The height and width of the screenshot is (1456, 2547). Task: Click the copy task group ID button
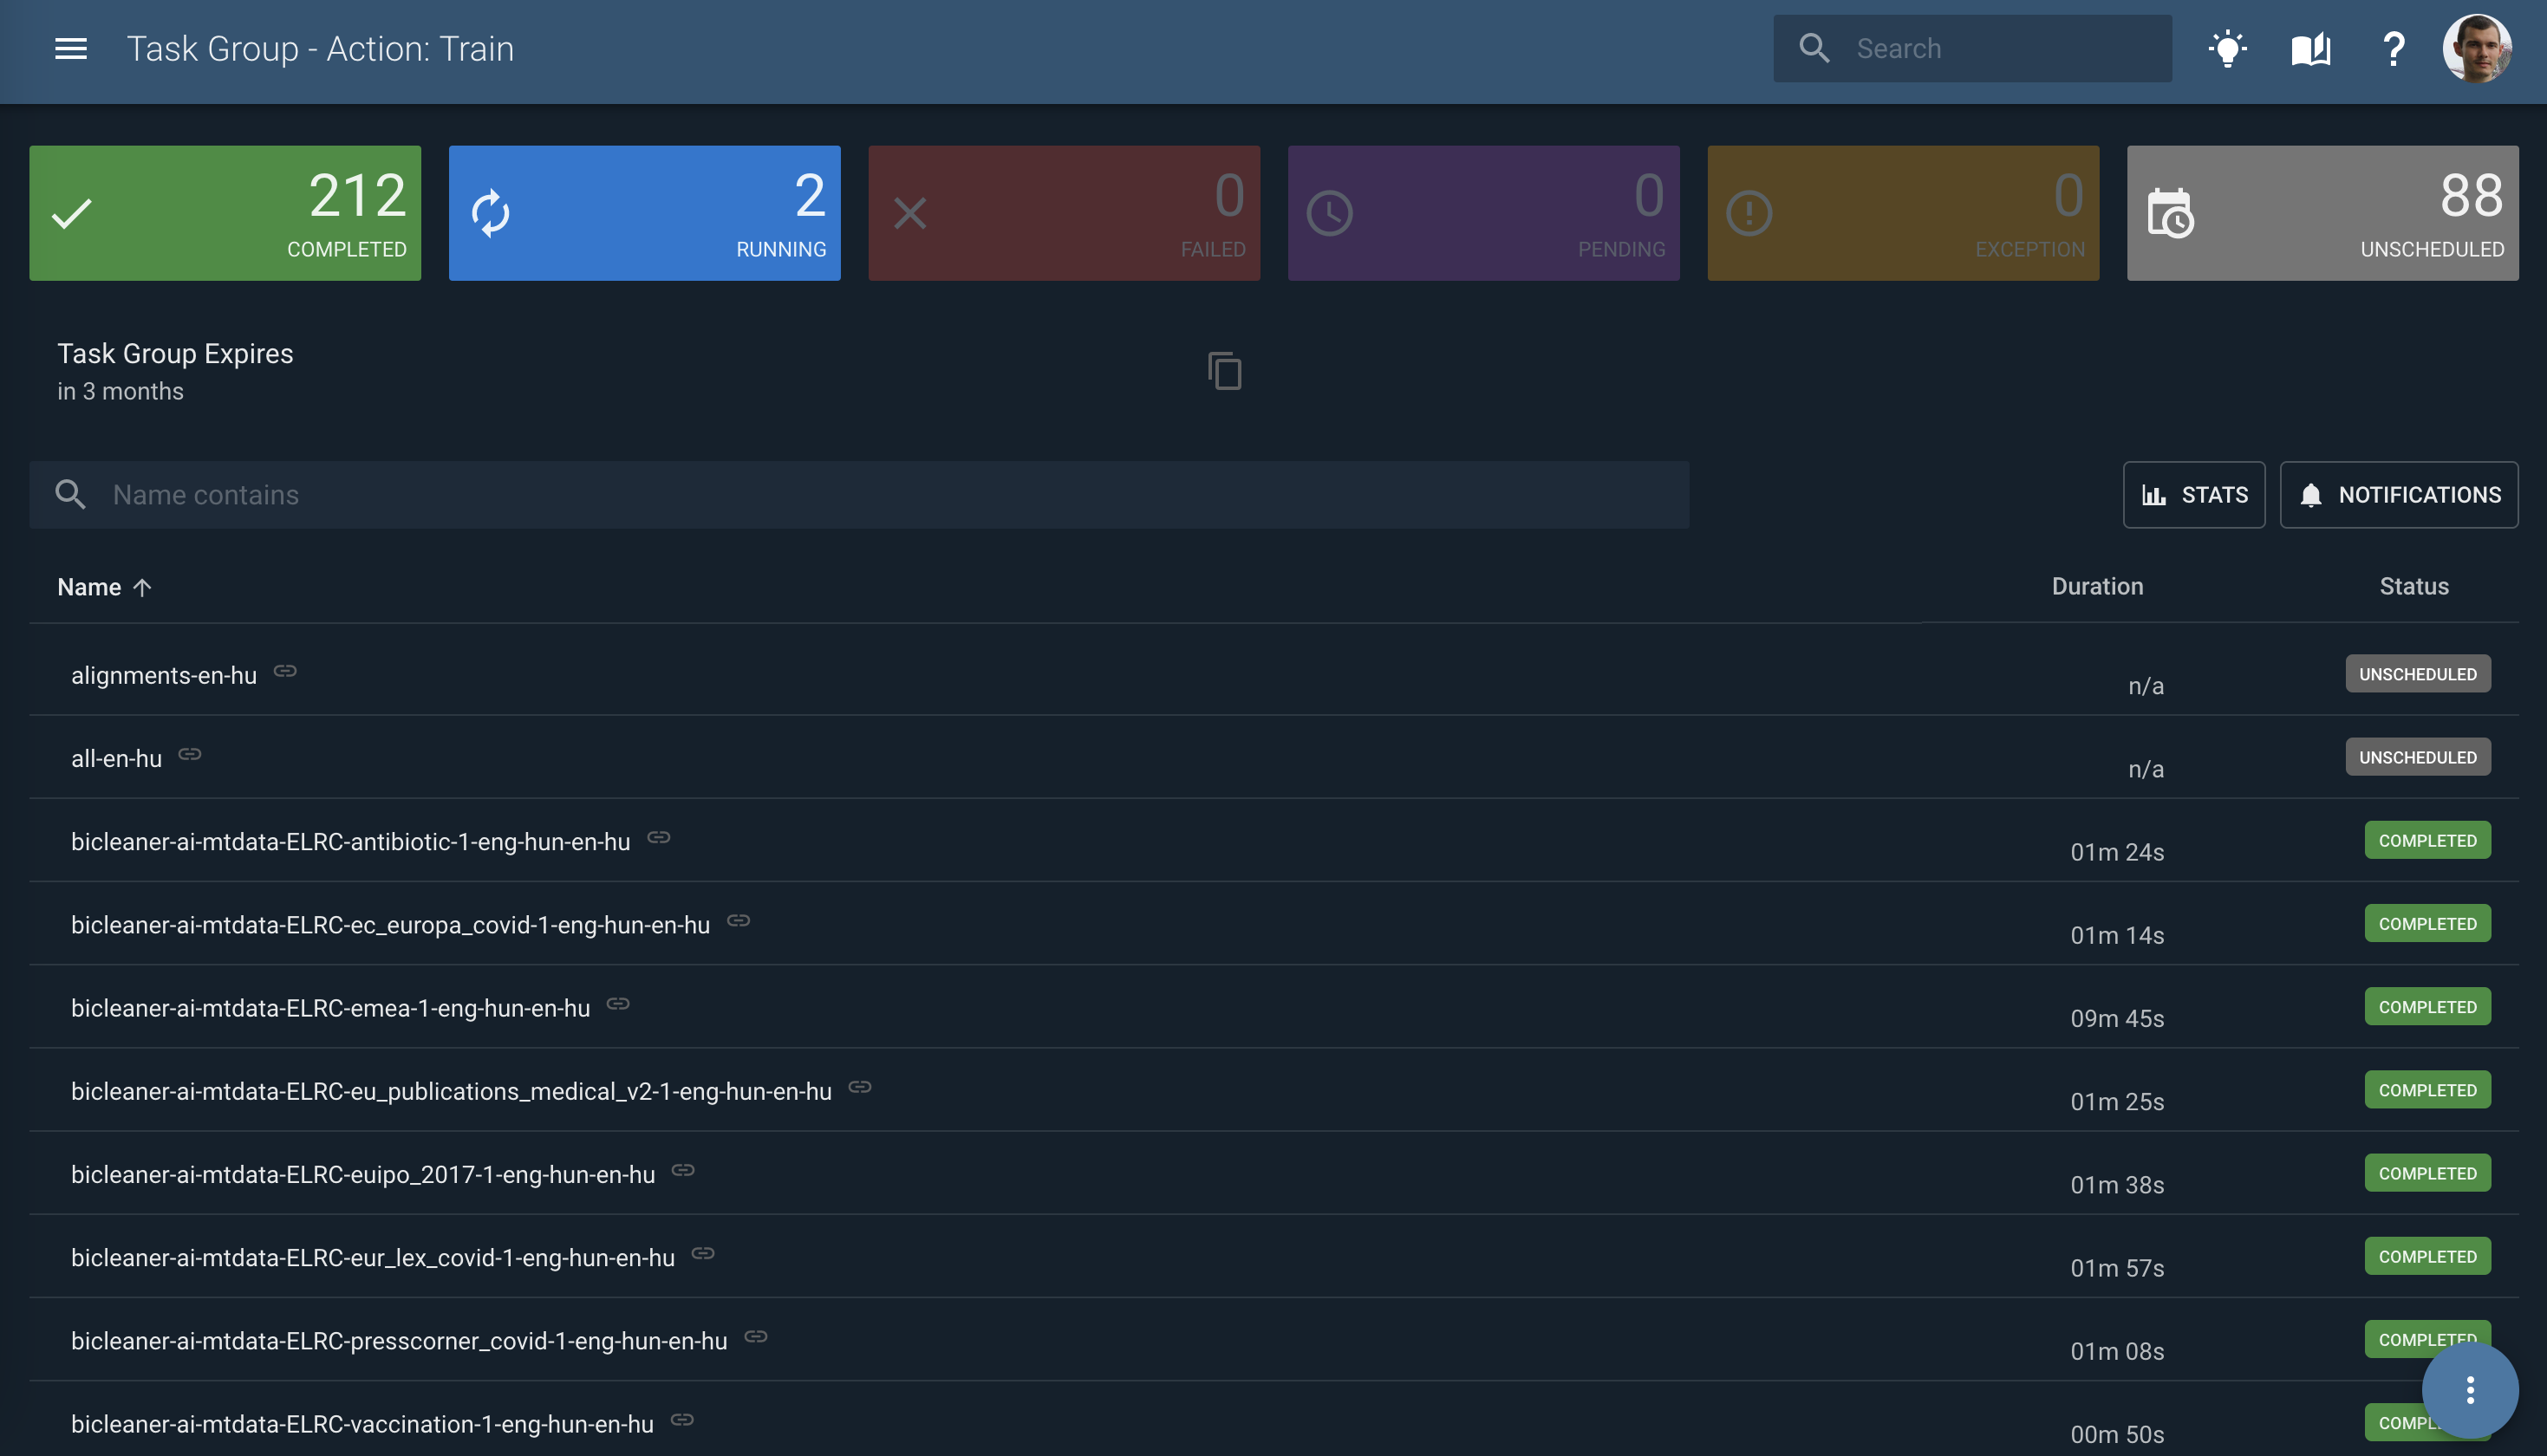pos(1224,371)
